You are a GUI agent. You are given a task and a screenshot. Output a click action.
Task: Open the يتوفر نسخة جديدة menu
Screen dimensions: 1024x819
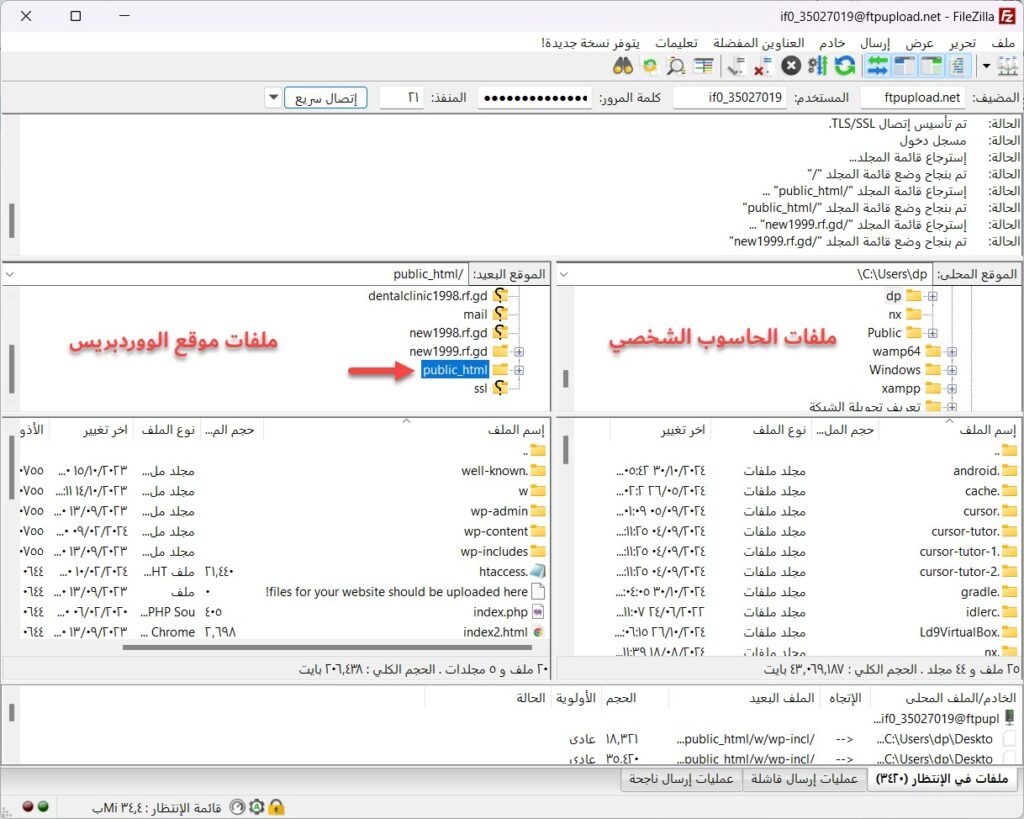click(x=590, y=42)
